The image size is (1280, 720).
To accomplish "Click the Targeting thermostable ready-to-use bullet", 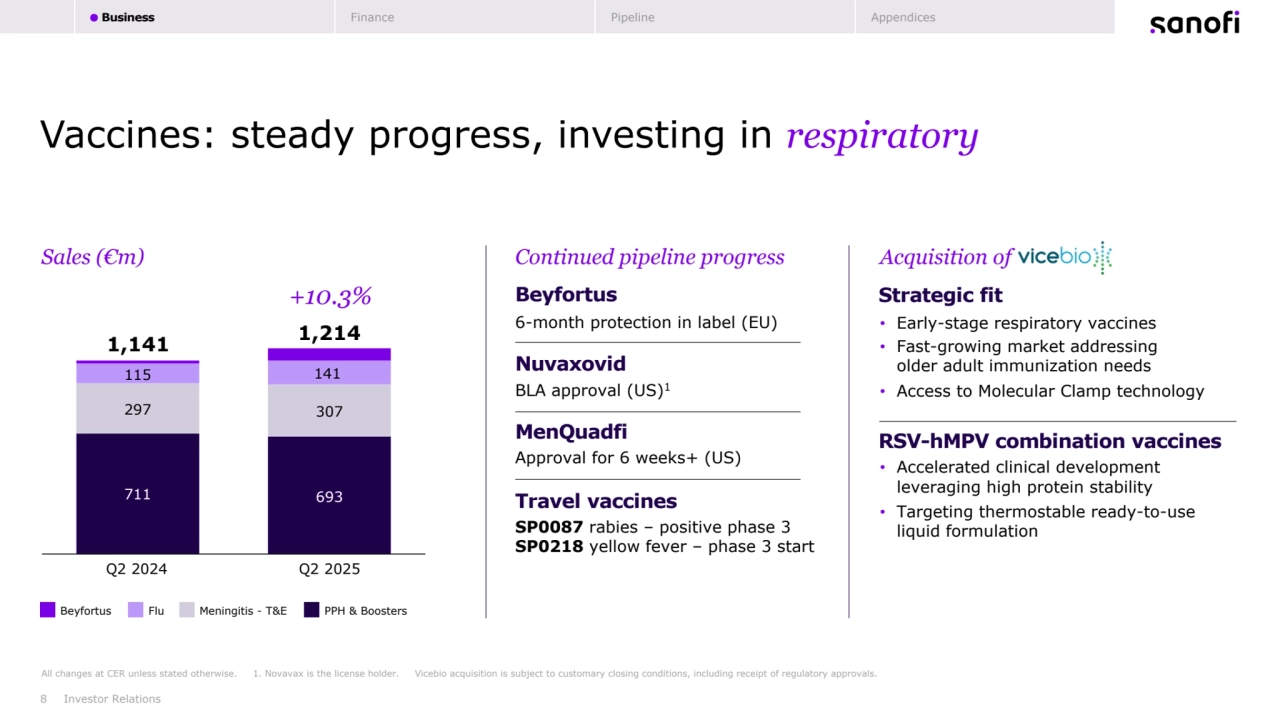I will (1045, 521).
